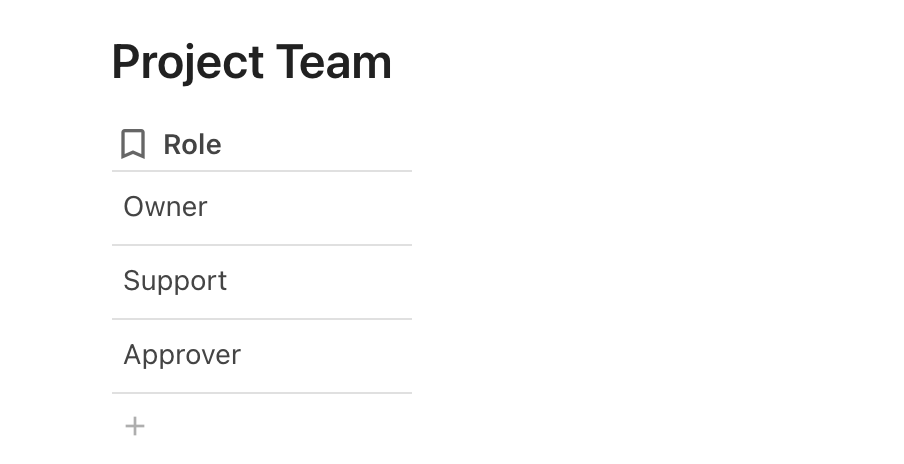Image resolution: width=904 pixels, height=464 pixels.
Task: Edit the Owner role entry
Action: [165, 207]
